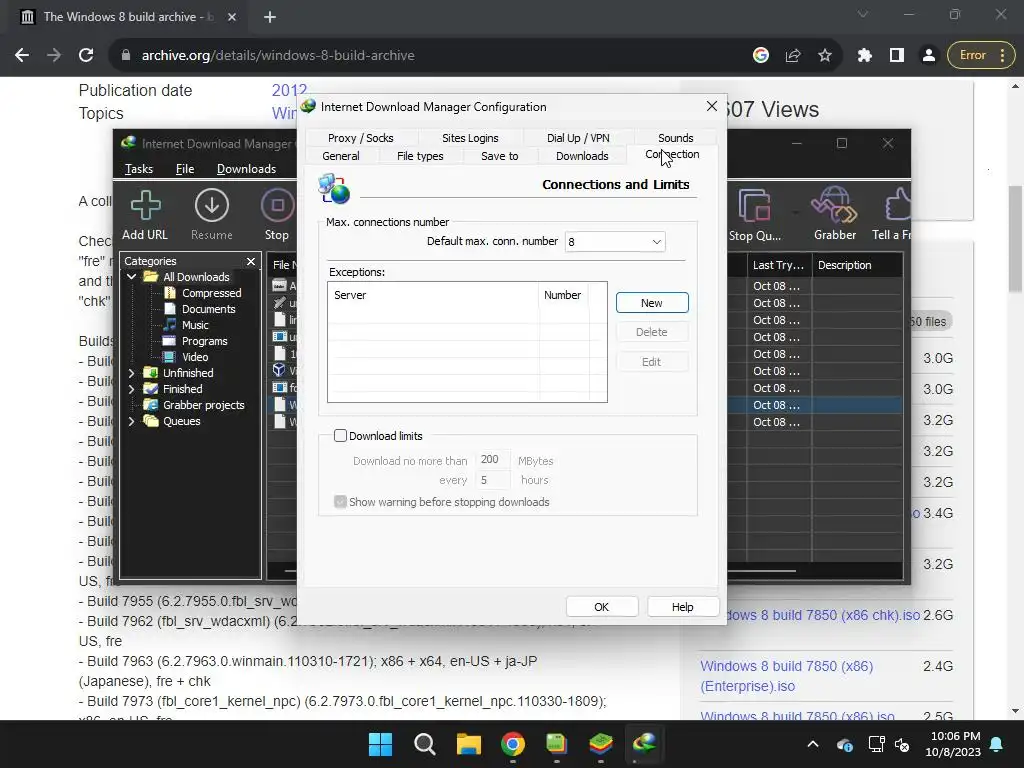Switch to the File types tab
1024x768 pixels.
point(420,156)
